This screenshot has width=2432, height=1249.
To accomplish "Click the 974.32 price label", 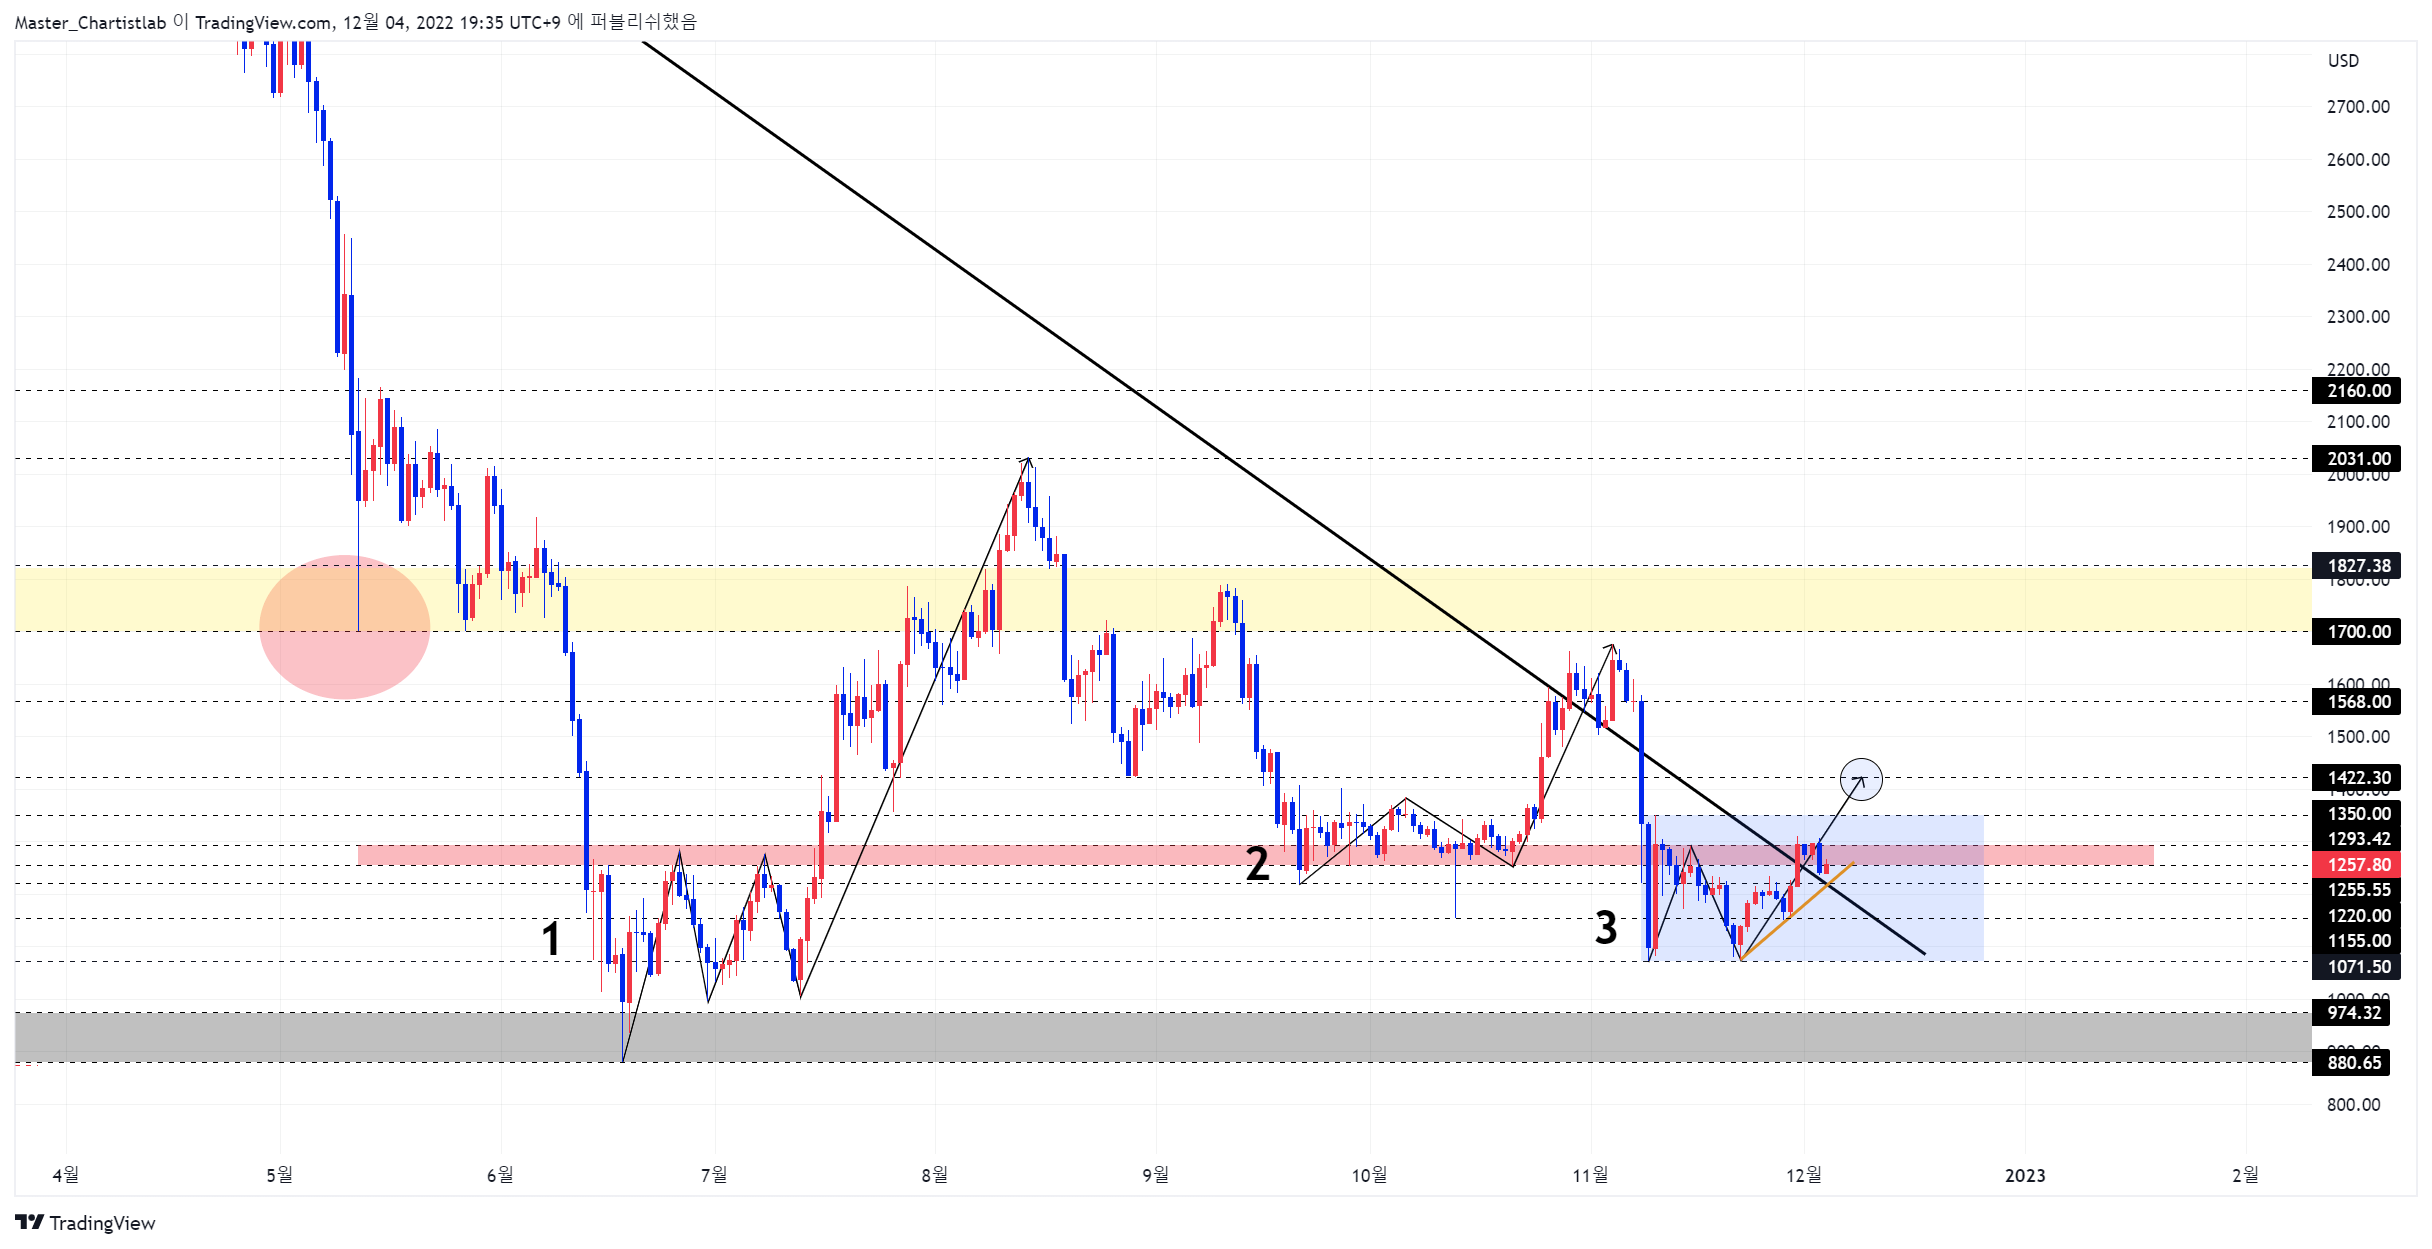I will click(2351, 1013).
